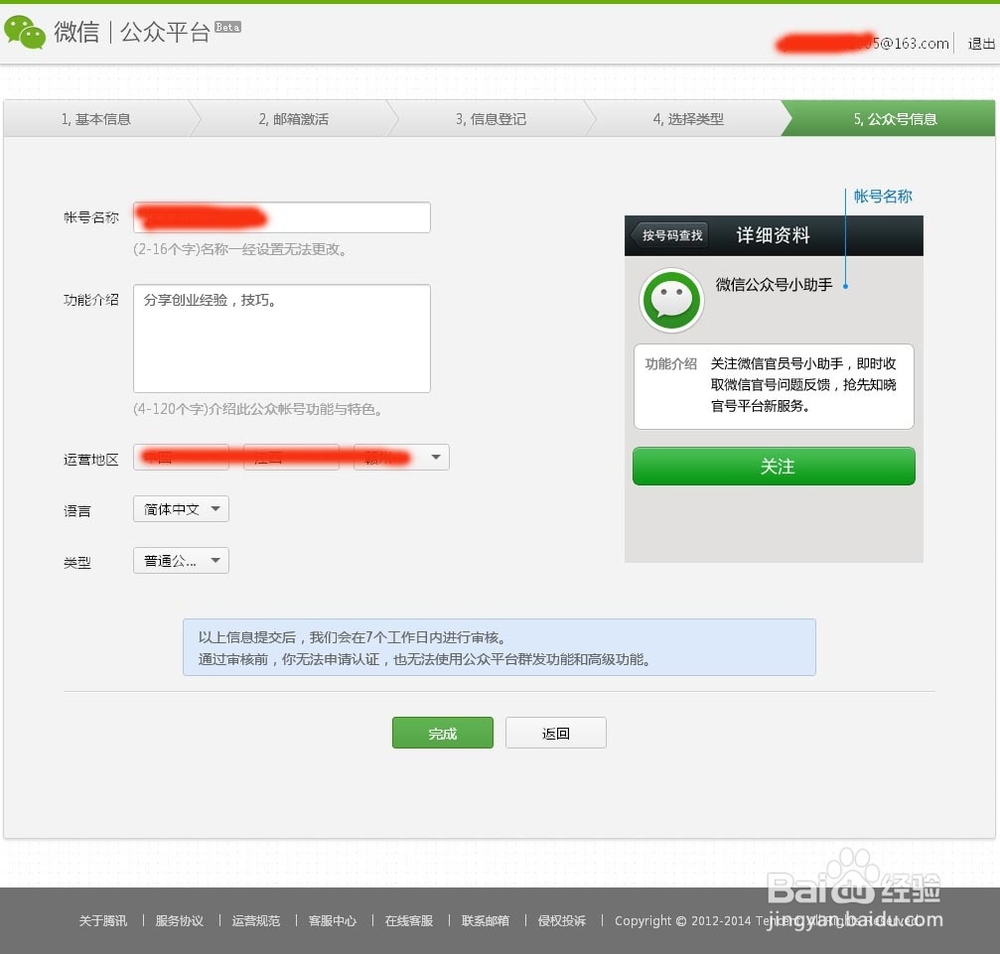Open the 服务协议 footer link
Viewport: 1000px width, 954px height.
click(179, 920)
